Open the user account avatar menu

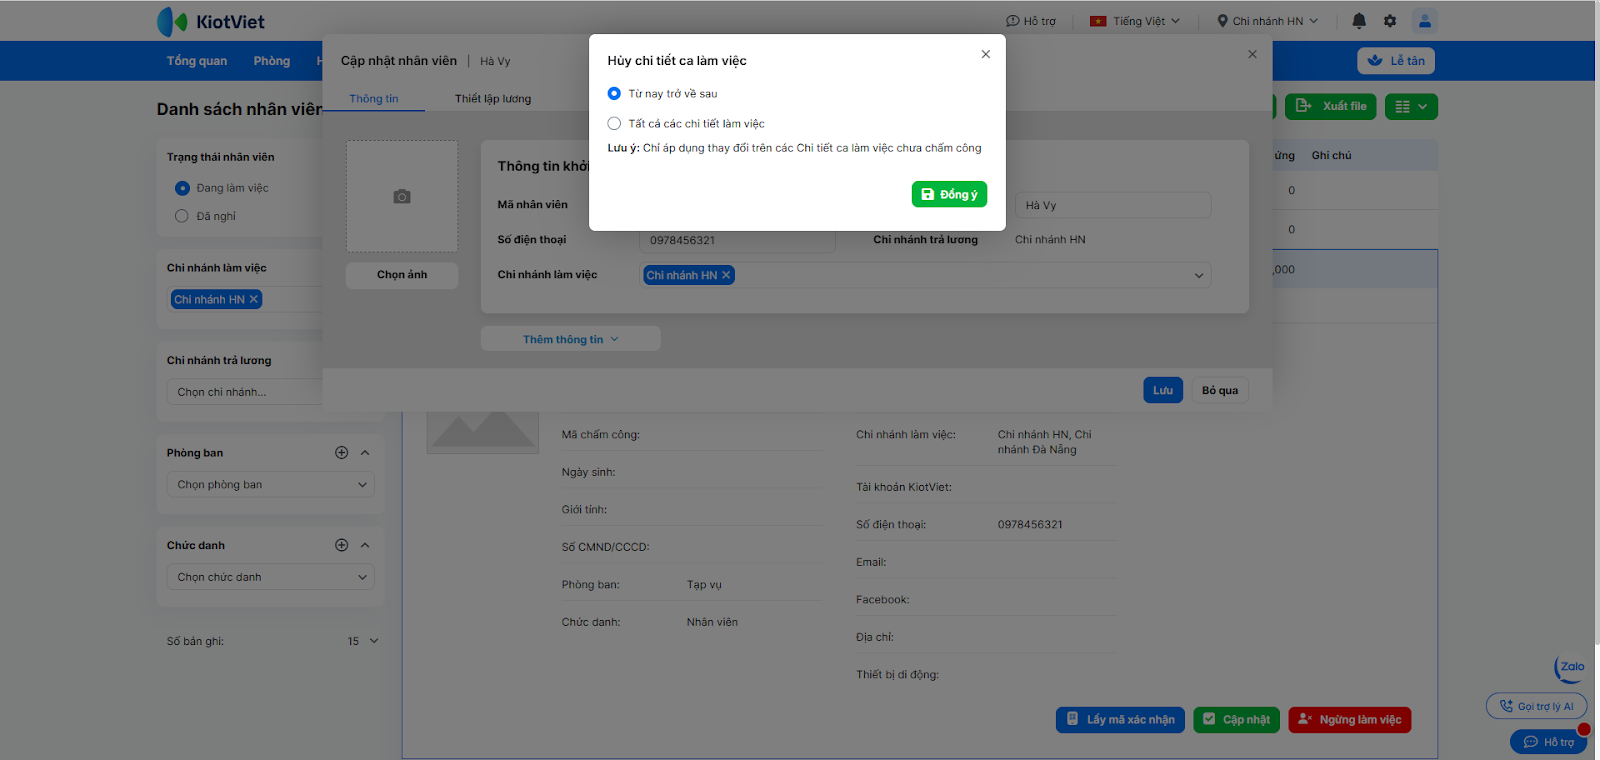tap(1425, 21)
